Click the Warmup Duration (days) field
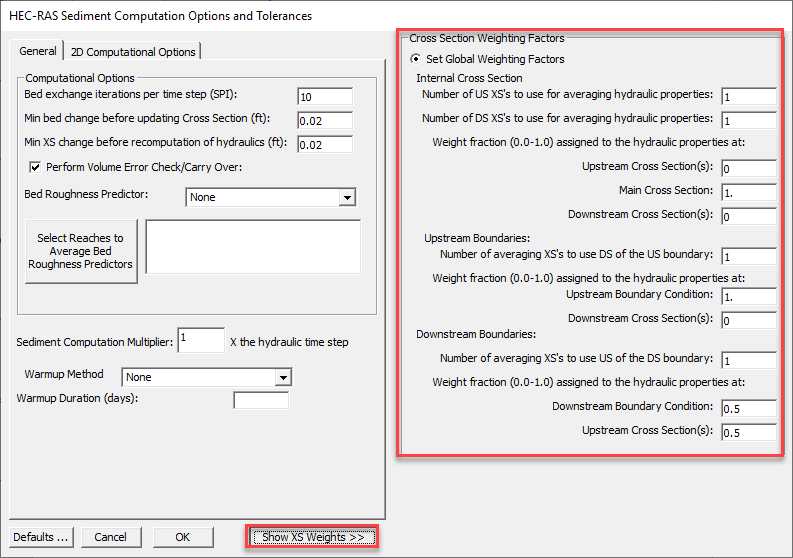 [261, 400]
